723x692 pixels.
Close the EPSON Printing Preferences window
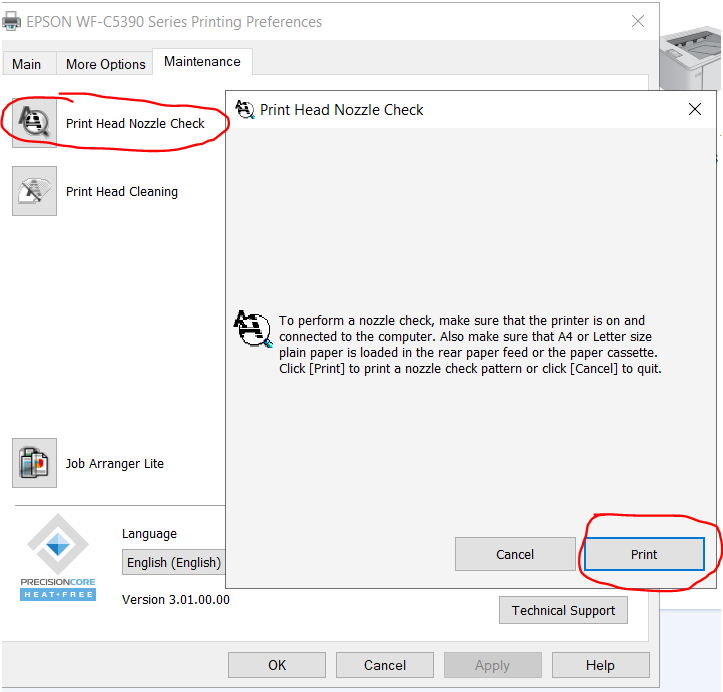(638, 21)
